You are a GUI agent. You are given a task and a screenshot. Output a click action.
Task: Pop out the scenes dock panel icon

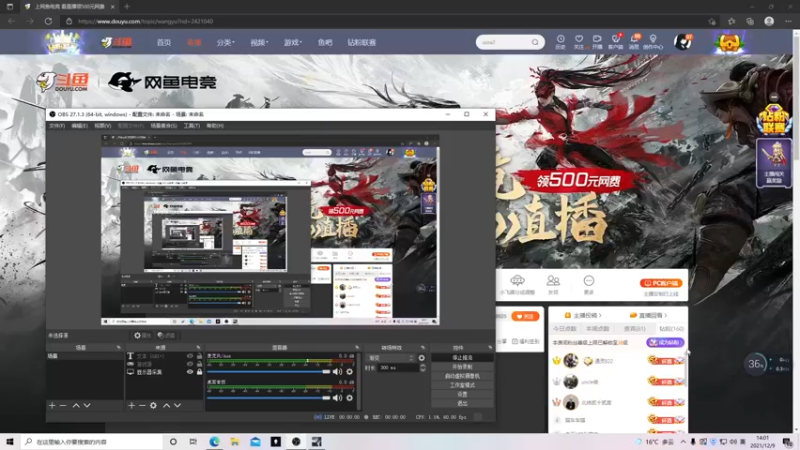point(119,347)
